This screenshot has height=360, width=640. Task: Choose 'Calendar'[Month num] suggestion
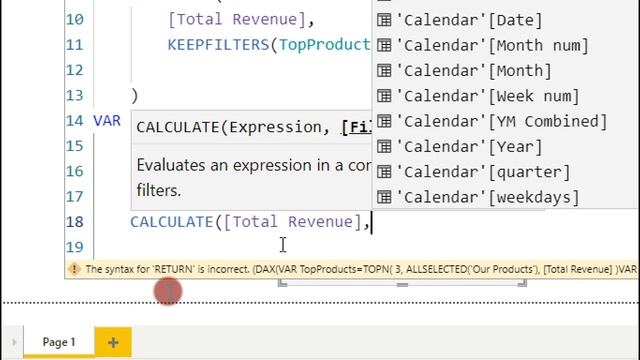[x=506, y=45]
